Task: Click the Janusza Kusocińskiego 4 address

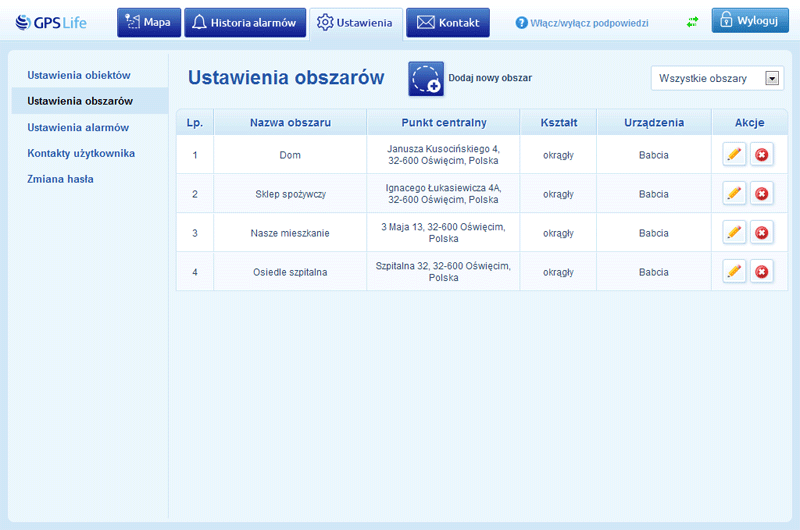Action: pyautogui.click(x=443, y=155)
